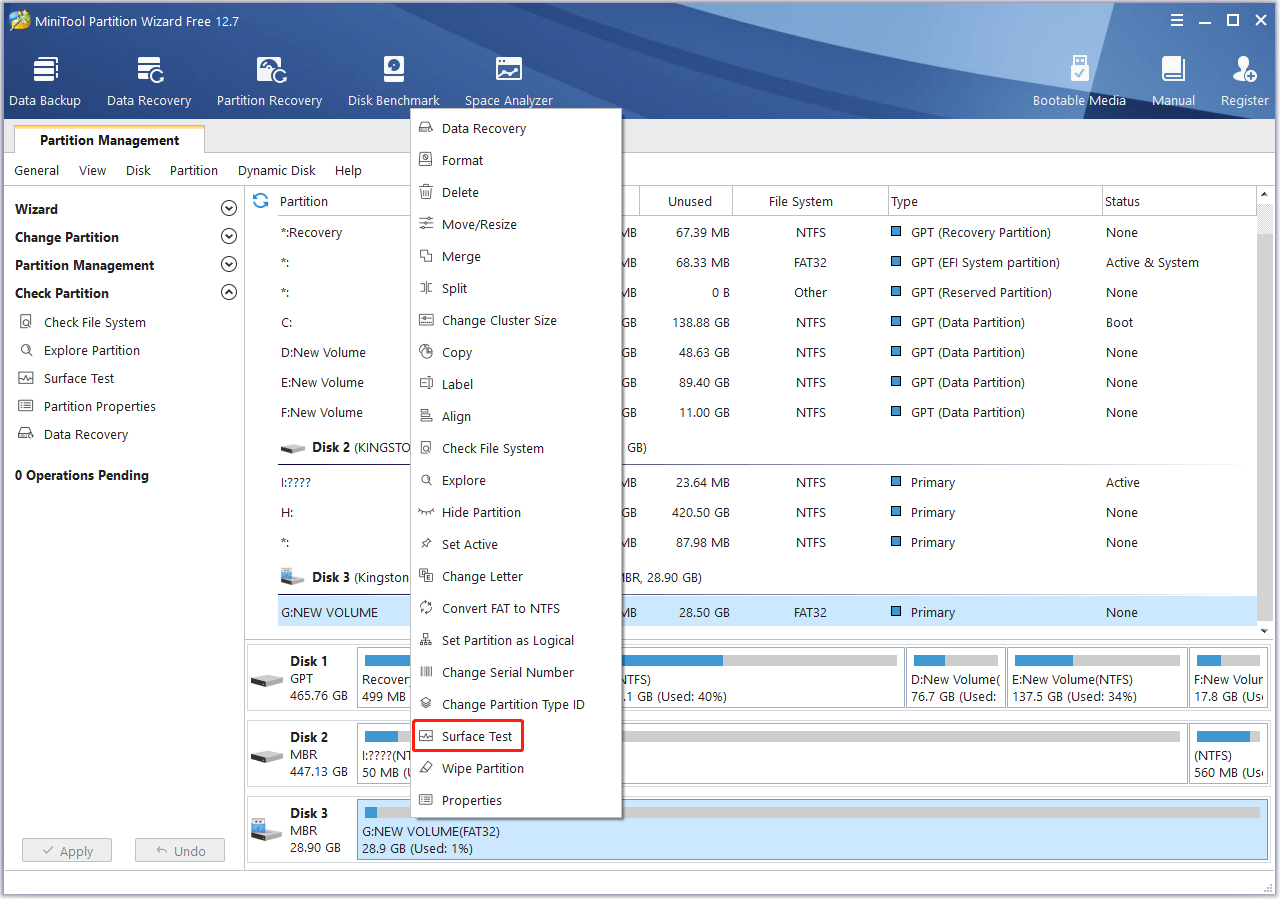The width and height of the screenshot is (1281, 900).
Task: Open the Disk menu
Action: [138, 170]
